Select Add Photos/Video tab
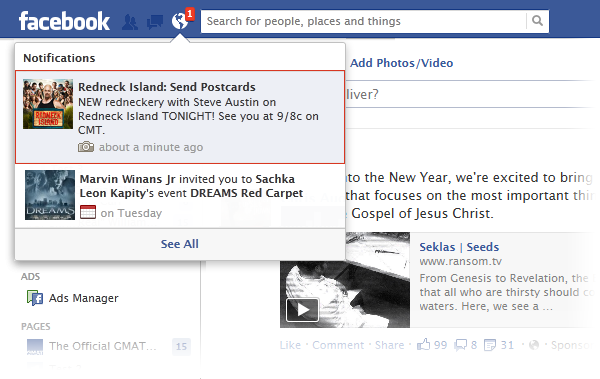The width and height of the screenshot is (600, 379). [401, 63]
